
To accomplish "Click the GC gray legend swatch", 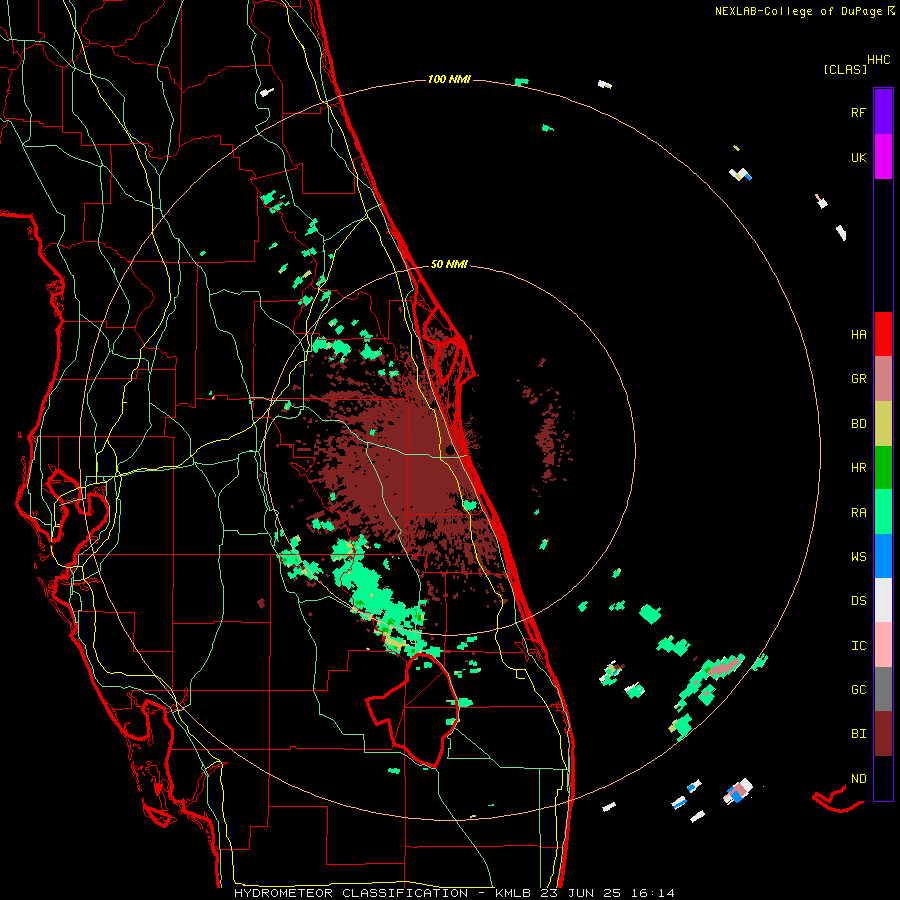I will 883,689.
